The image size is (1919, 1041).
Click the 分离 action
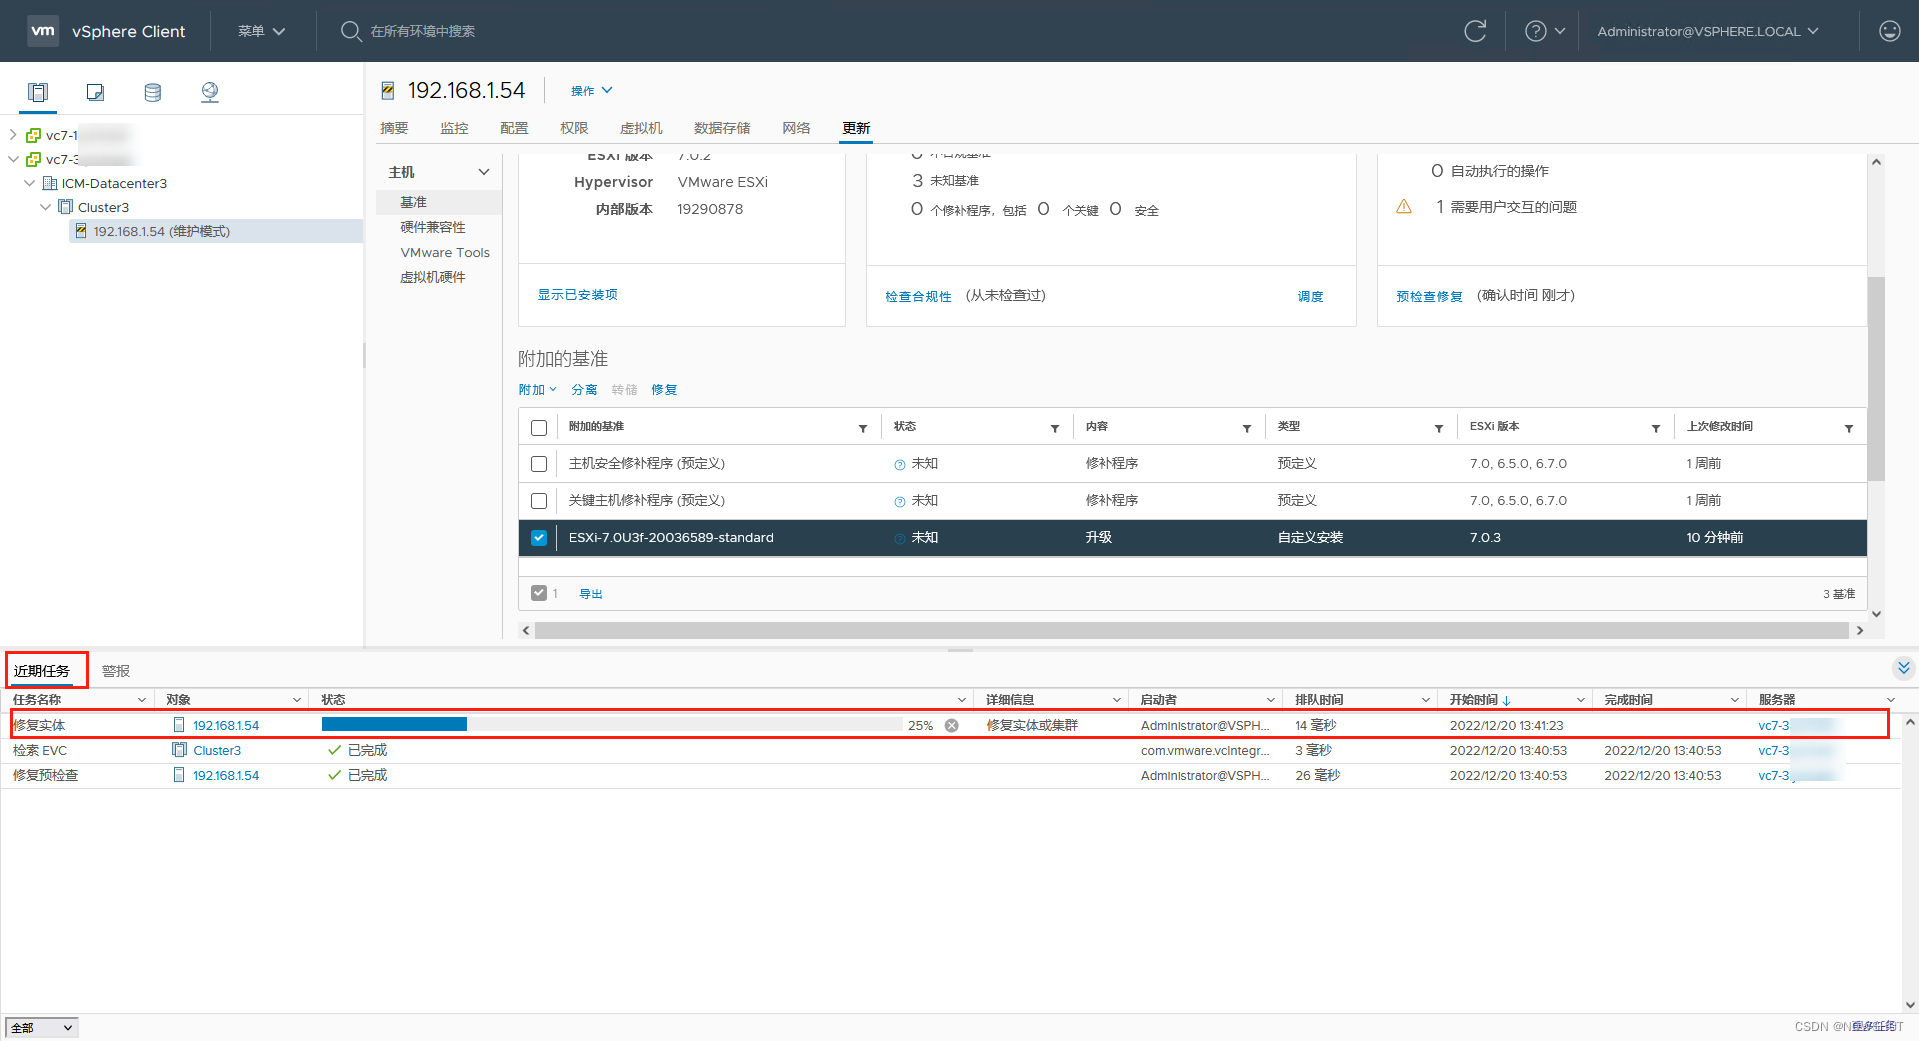tap(584, 390)
